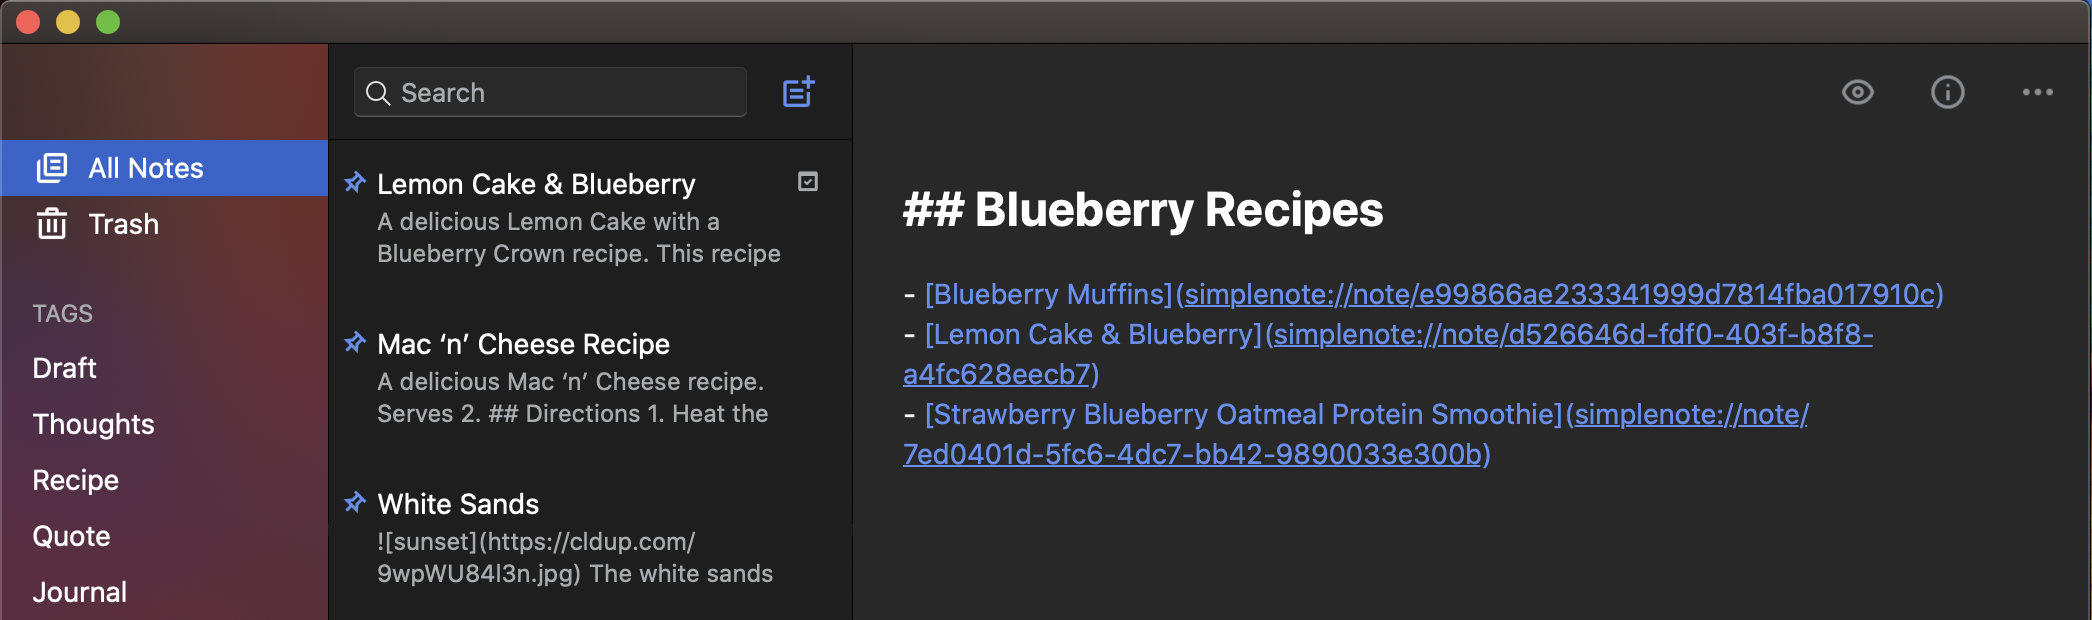Show notes tagged Thoughts
Screen dimensions: 2092x620
point(94,424)
